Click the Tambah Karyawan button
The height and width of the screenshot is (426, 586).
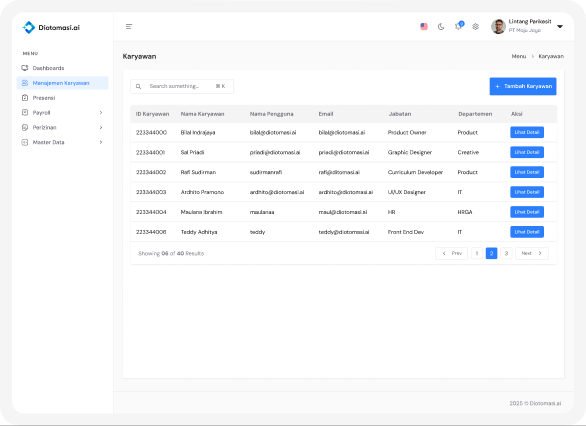[x=523, y=86]
